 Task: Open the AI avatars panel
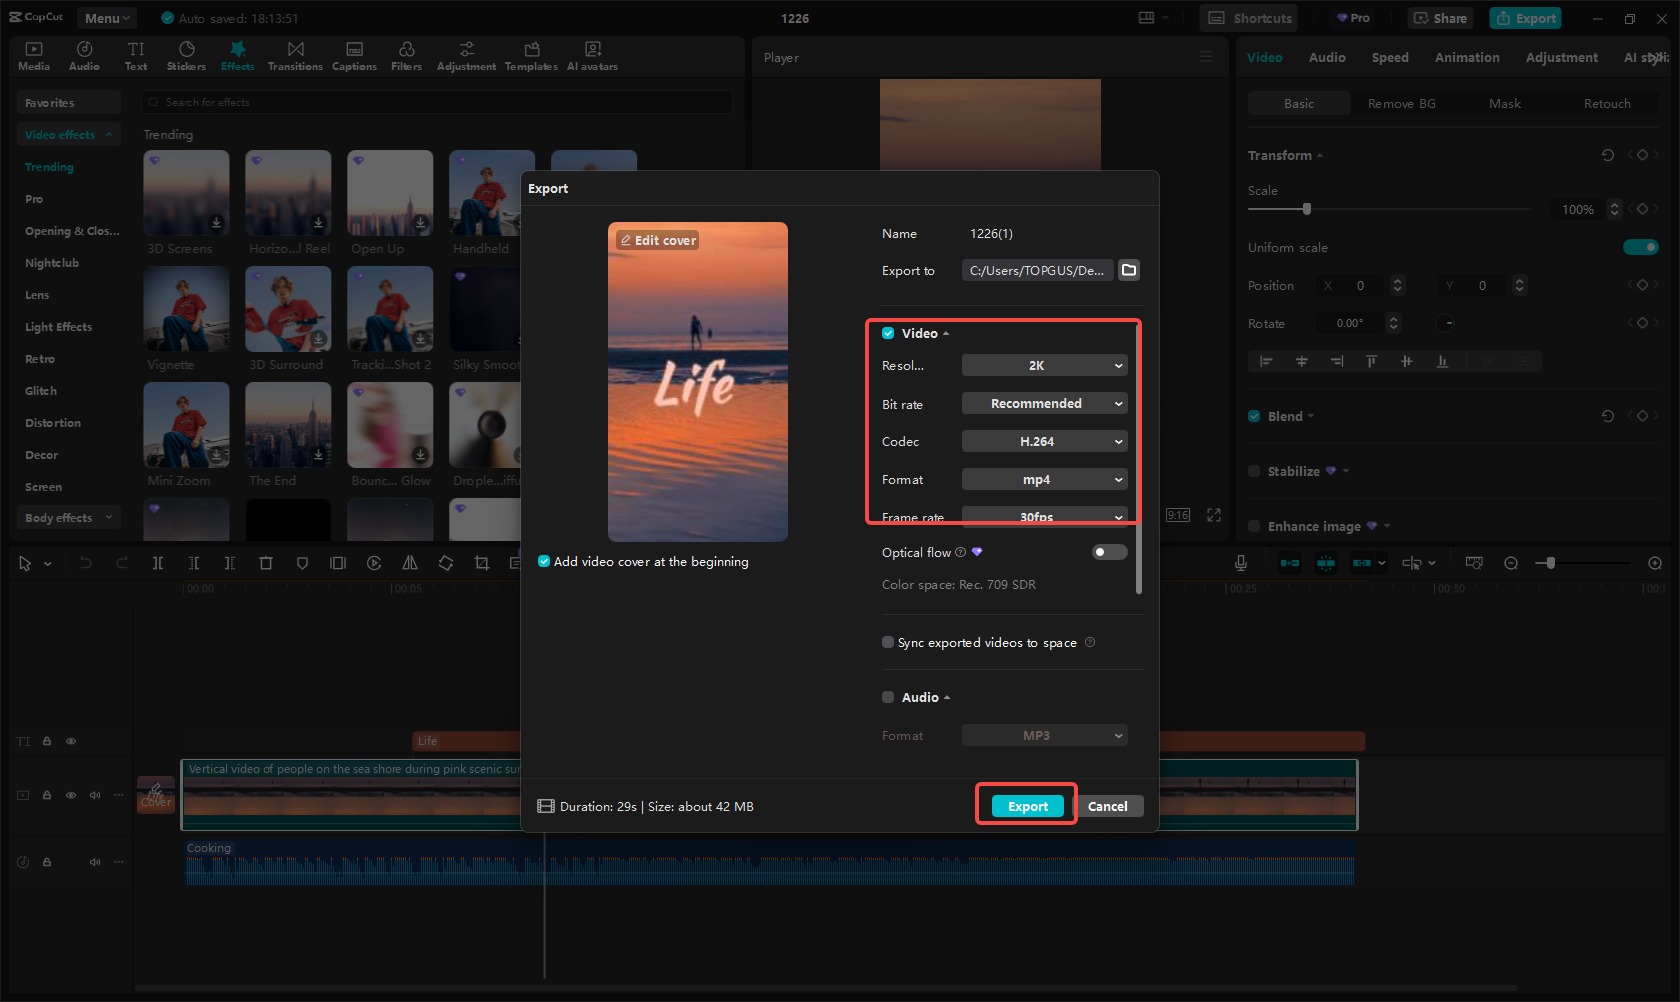coord(592,55)
